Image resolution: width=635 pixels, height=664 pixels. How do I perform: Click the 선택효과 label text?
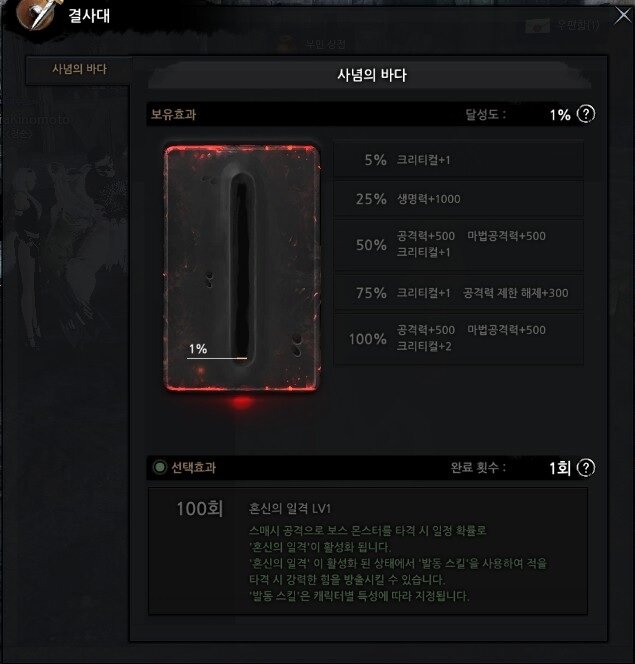point(193,468)
